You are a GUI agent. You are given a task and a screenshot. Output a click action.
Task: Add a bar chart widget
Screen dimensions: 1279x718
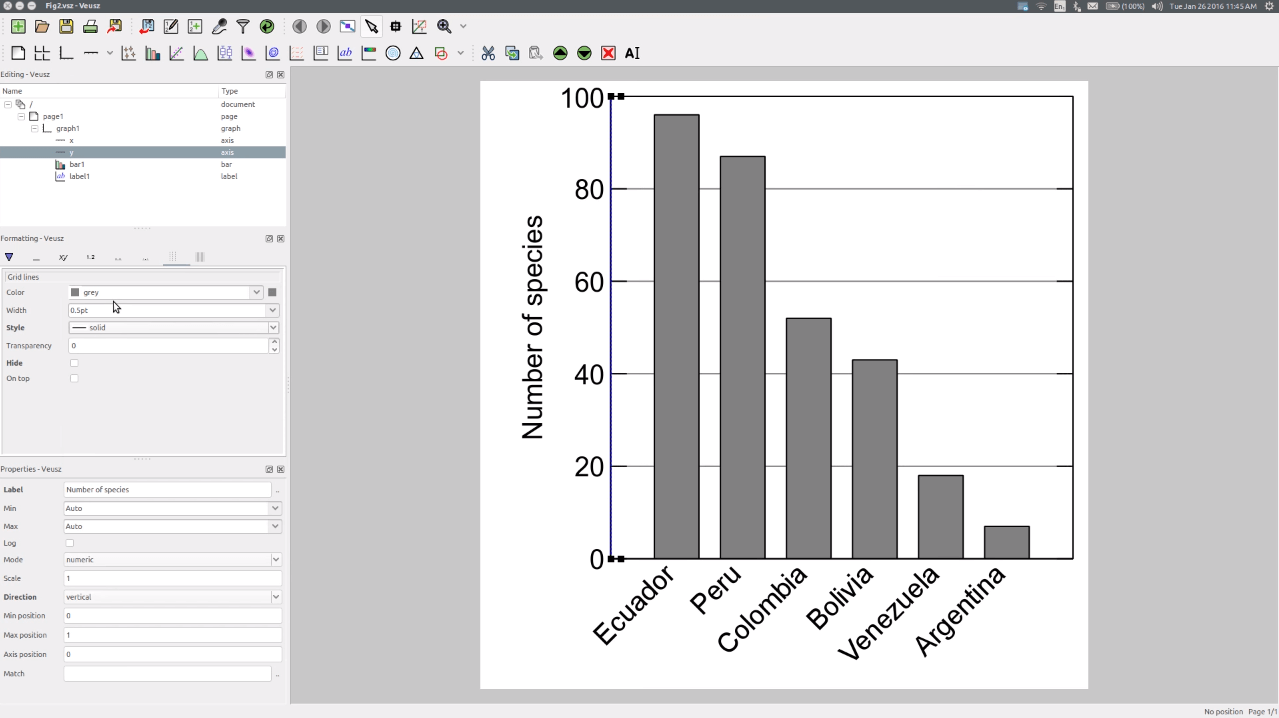click(x=152, y=53)
